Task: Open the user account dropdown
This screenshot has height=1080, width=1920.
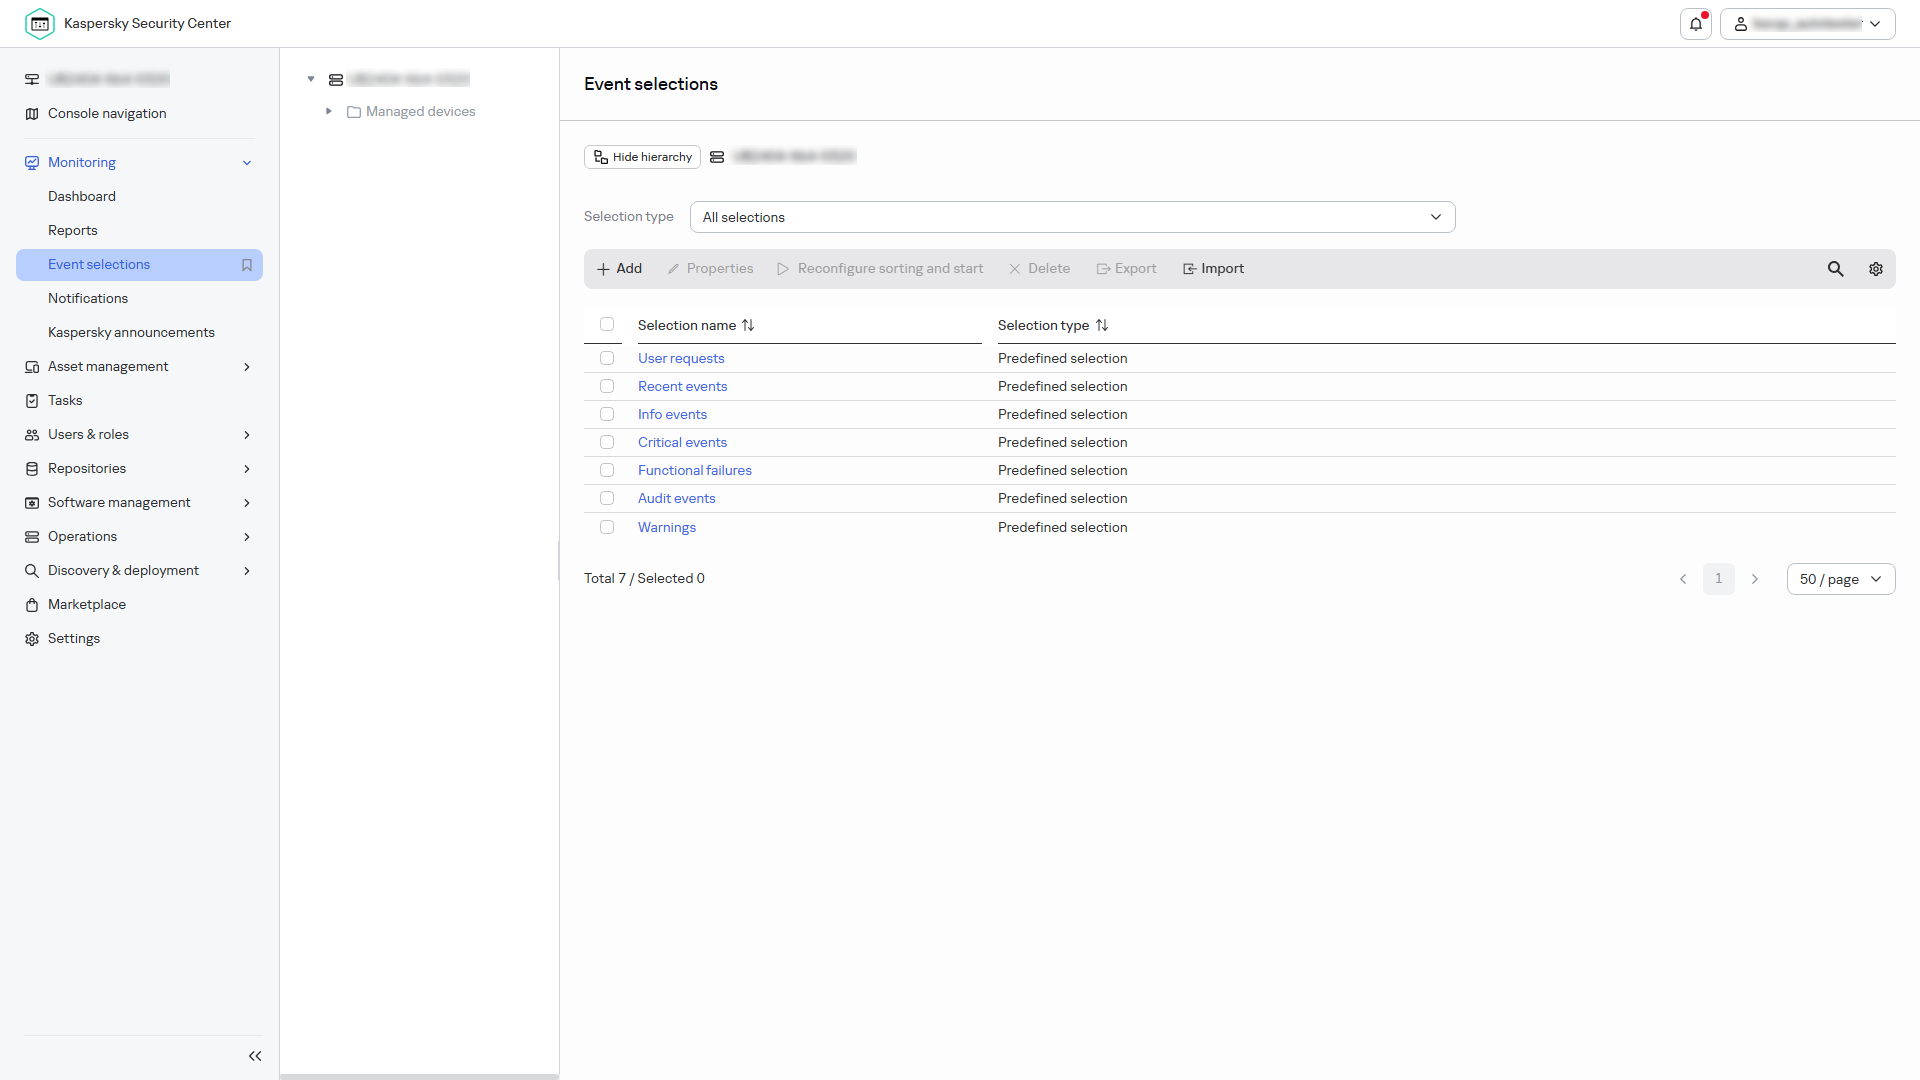Action: (x=1807, y=24)
